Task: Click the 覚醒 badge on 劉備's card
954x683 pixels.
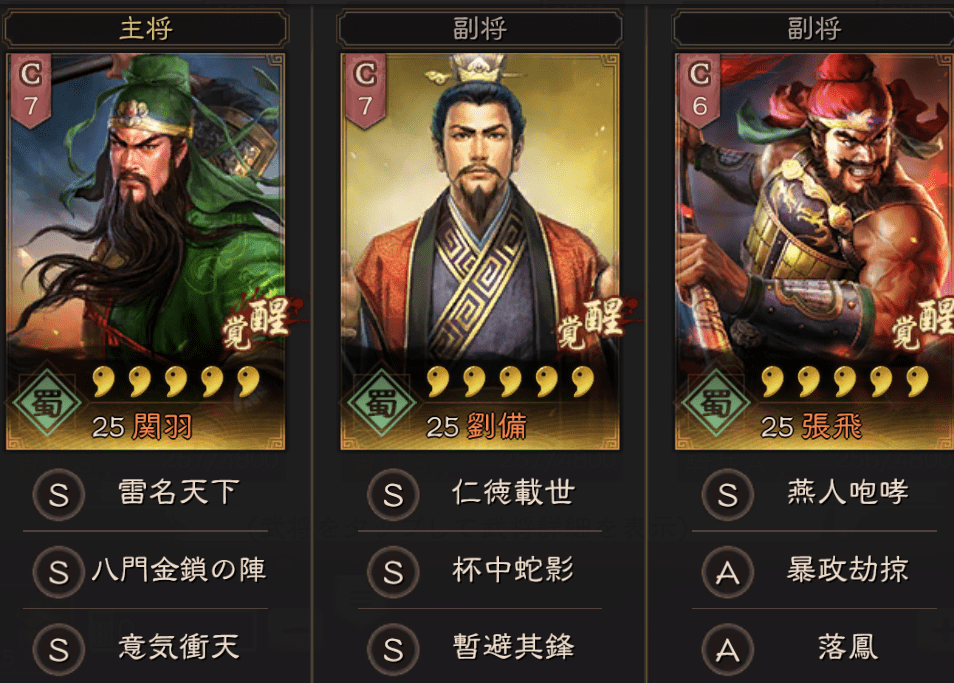Action: coord(591,322)
